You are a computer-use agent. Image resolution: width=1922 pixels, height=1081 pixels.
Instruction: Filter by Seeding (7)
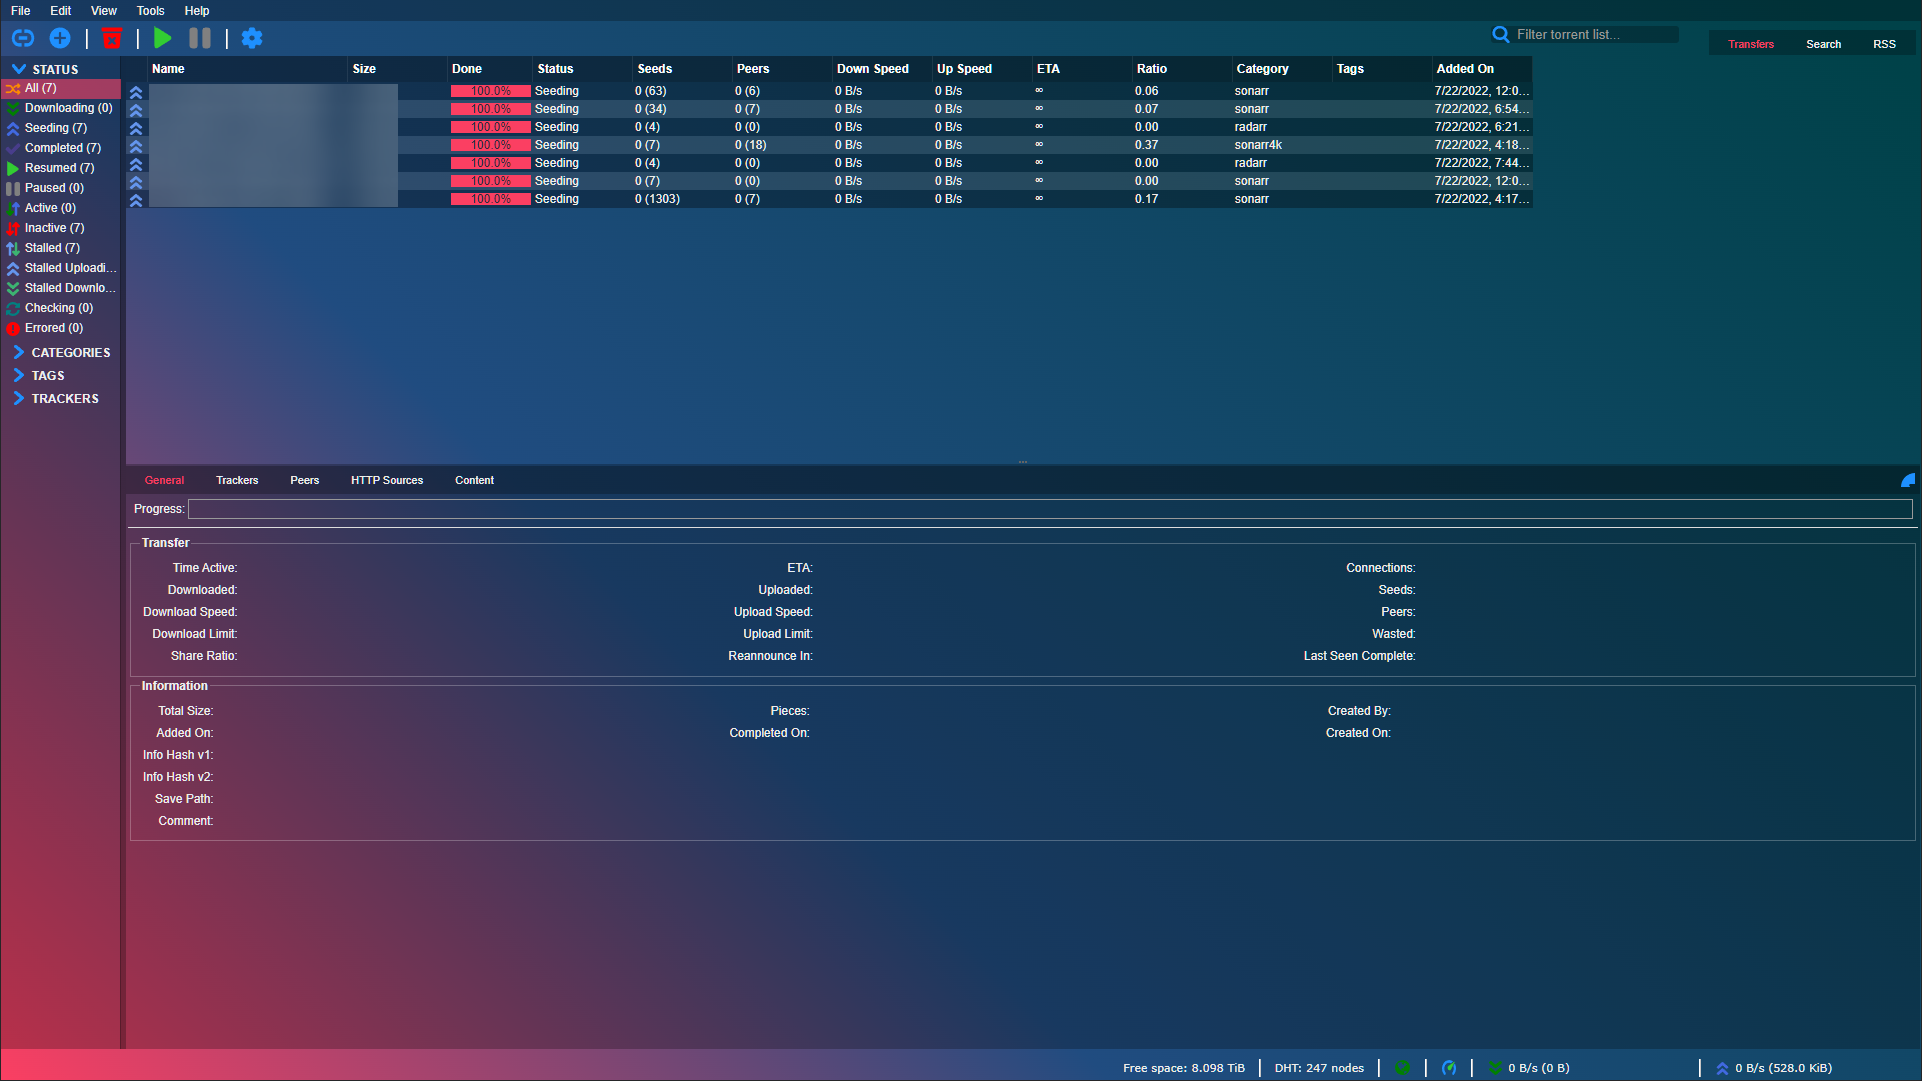coord(62,128)
